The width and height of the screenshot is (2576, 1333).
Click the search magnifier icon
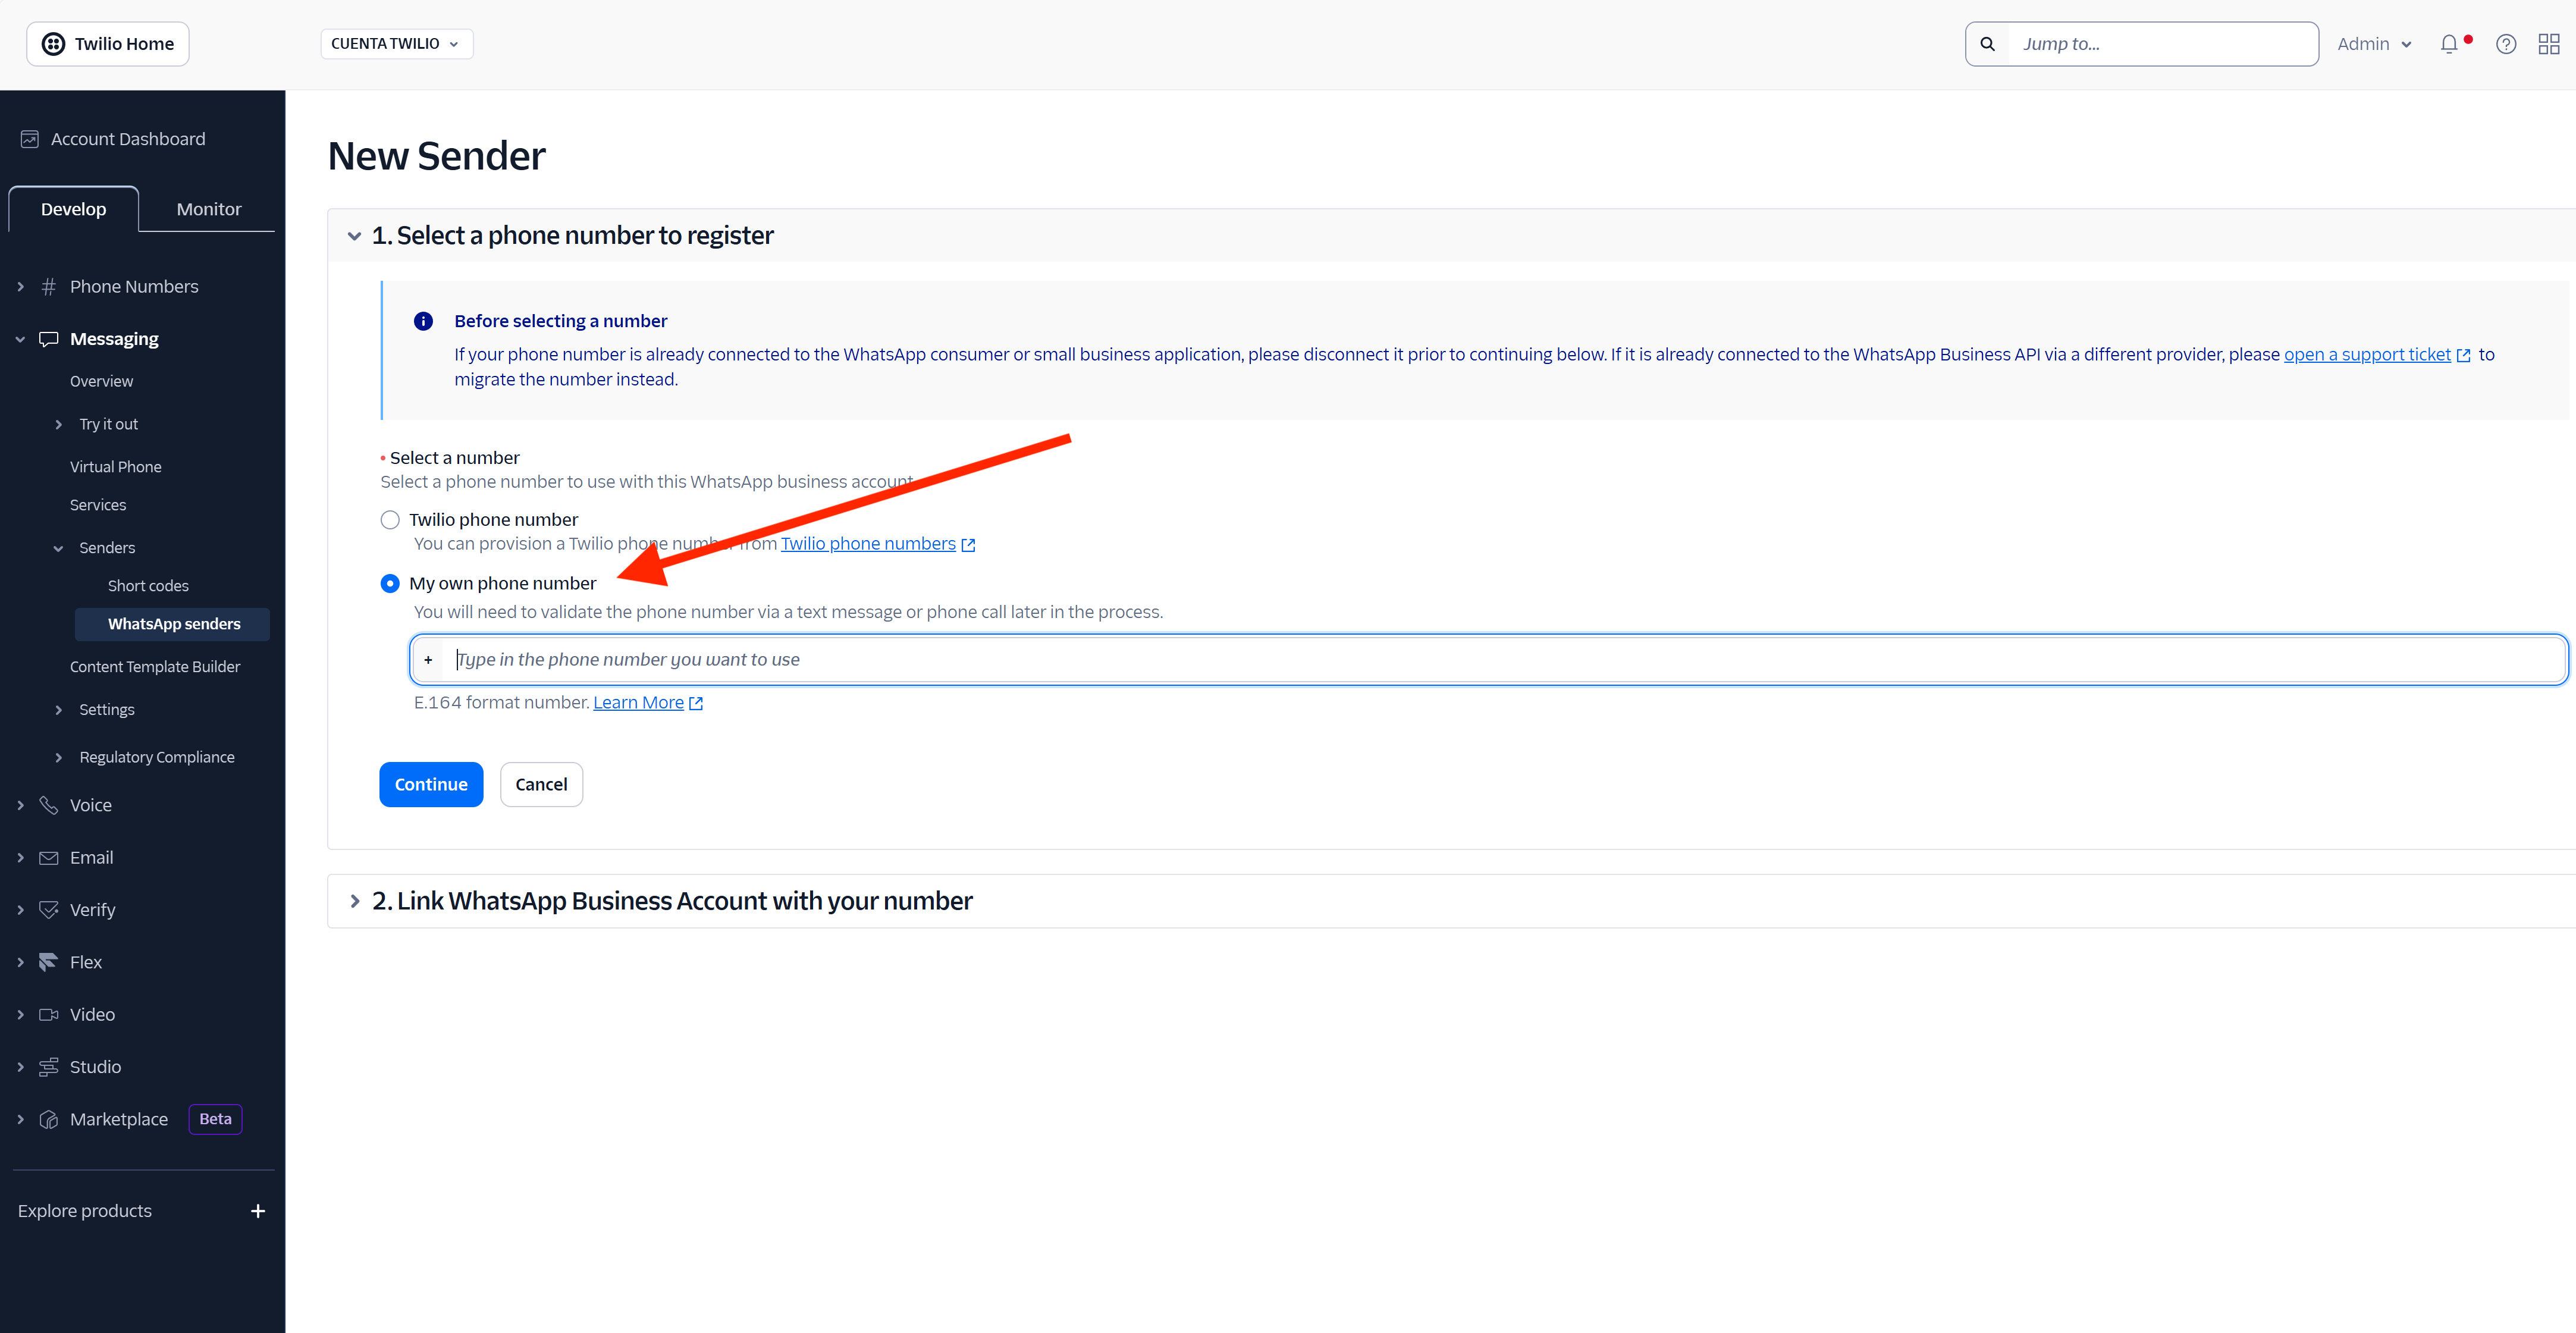click(x=1988, y=44)
